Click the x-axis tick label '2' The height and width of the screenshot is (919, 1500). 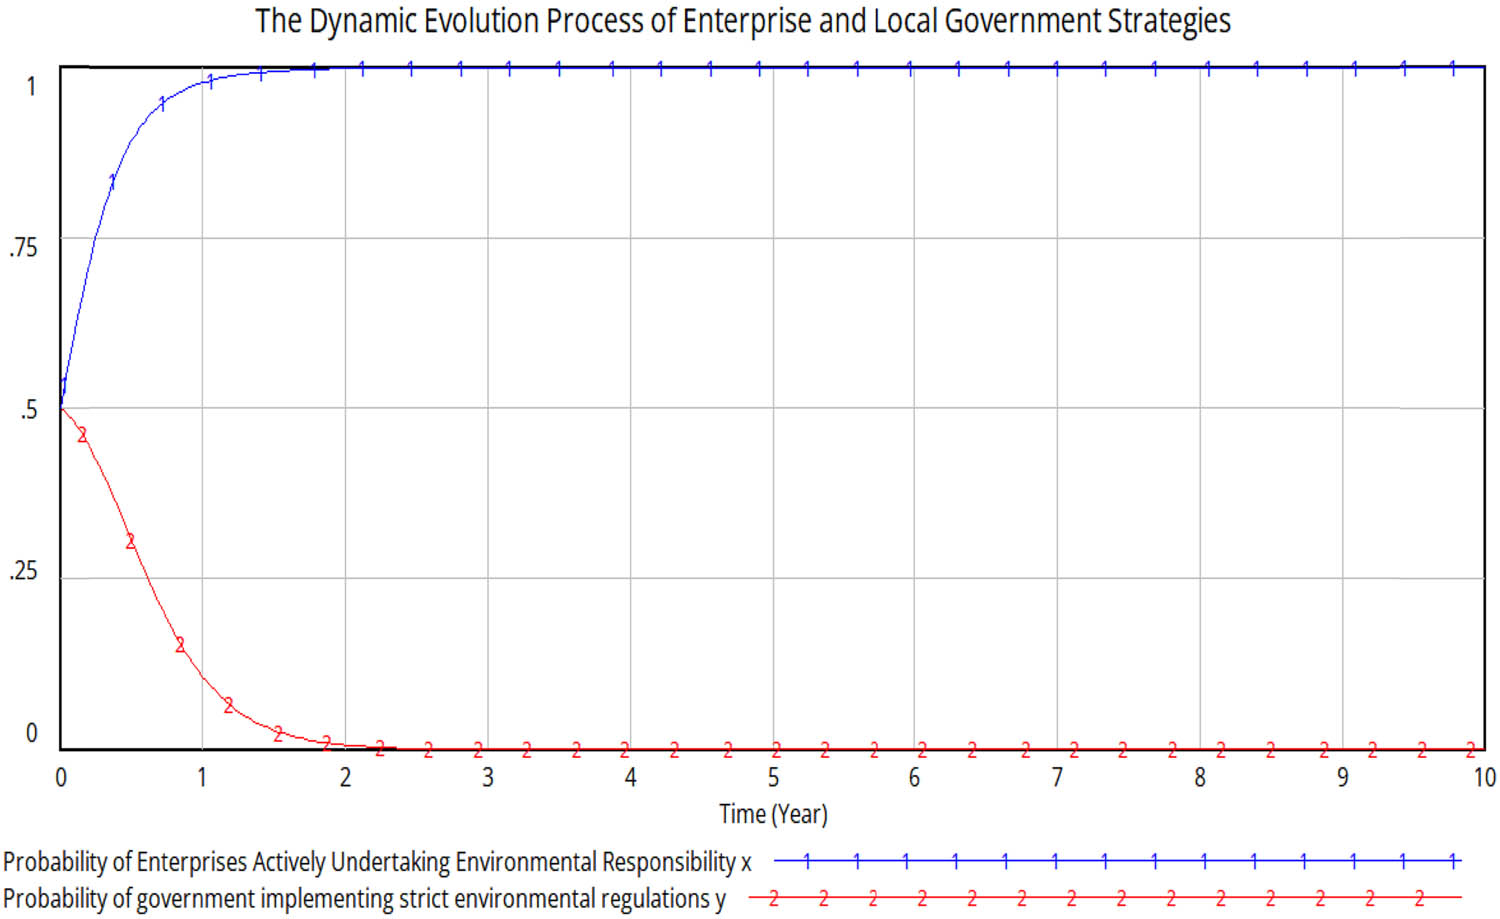click(345, 777)
